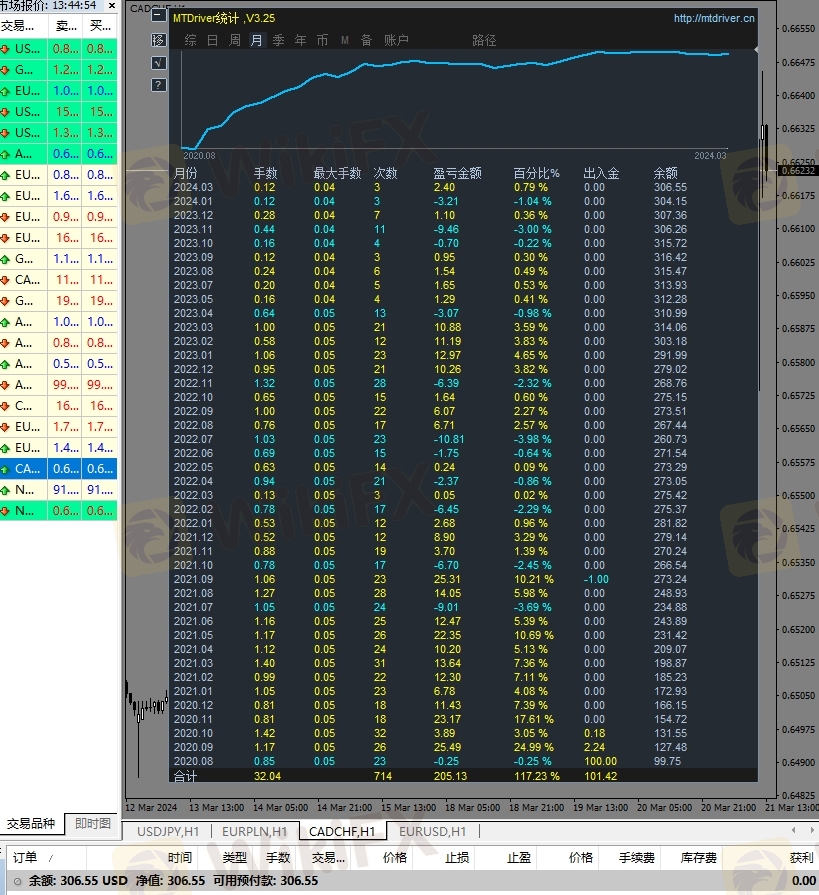
Task: Open the M tab in MTDriver
Action: (345, 40)
